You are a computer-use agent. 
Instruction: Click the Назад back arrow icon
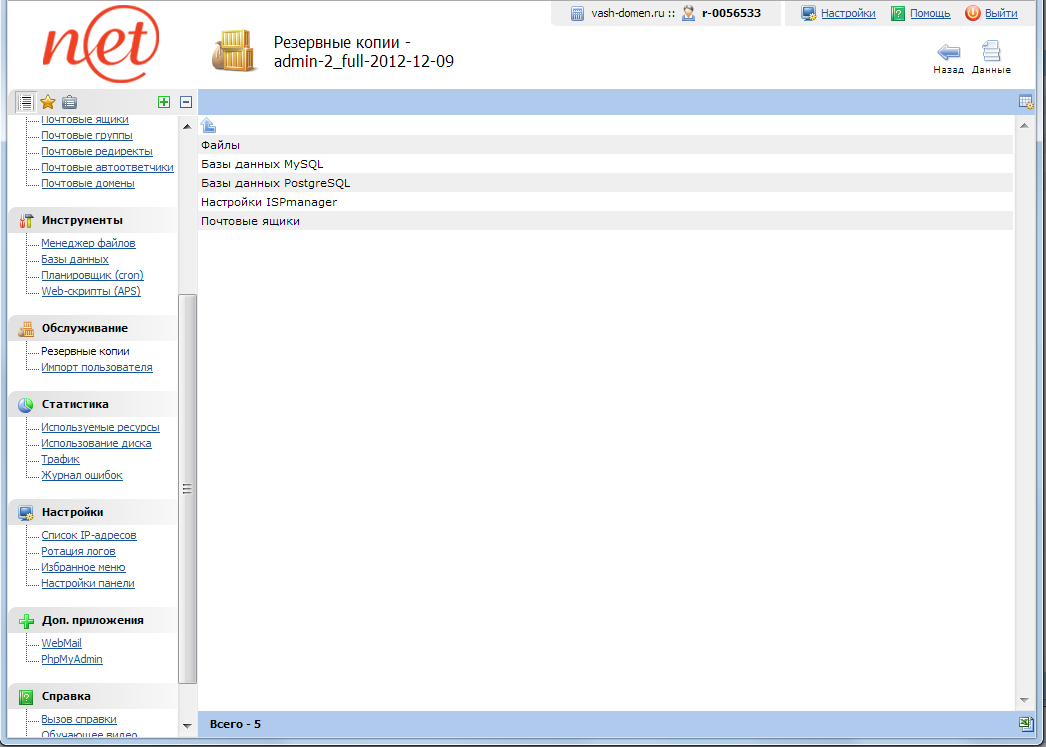pyautogui.click(x=948, y=53)
